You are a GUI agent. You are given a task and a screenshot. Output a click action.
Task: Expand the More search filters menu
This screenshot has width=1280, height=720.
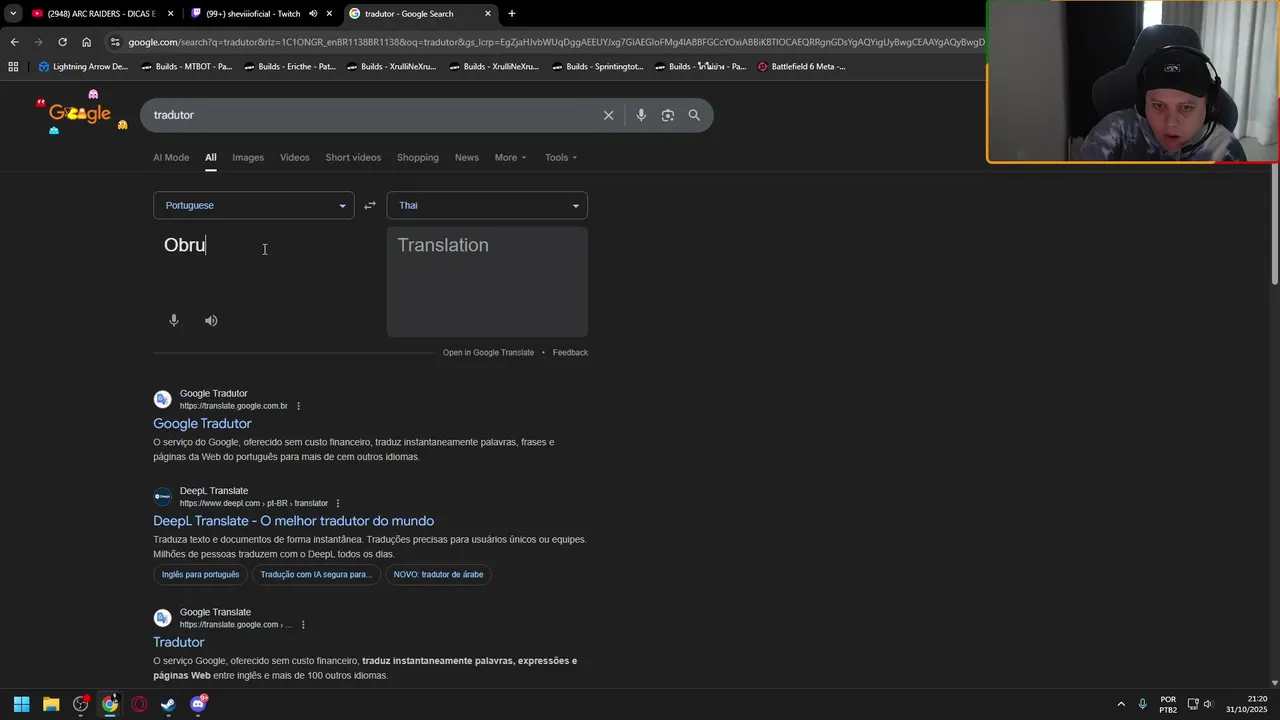coord(510,157)
